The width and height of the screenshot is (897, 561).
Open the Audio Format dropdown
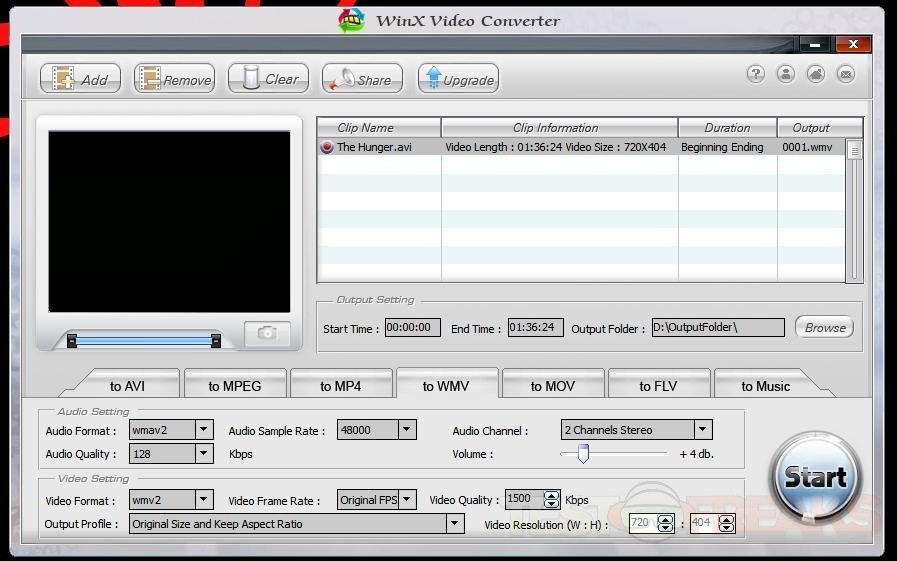pos(204,429)
